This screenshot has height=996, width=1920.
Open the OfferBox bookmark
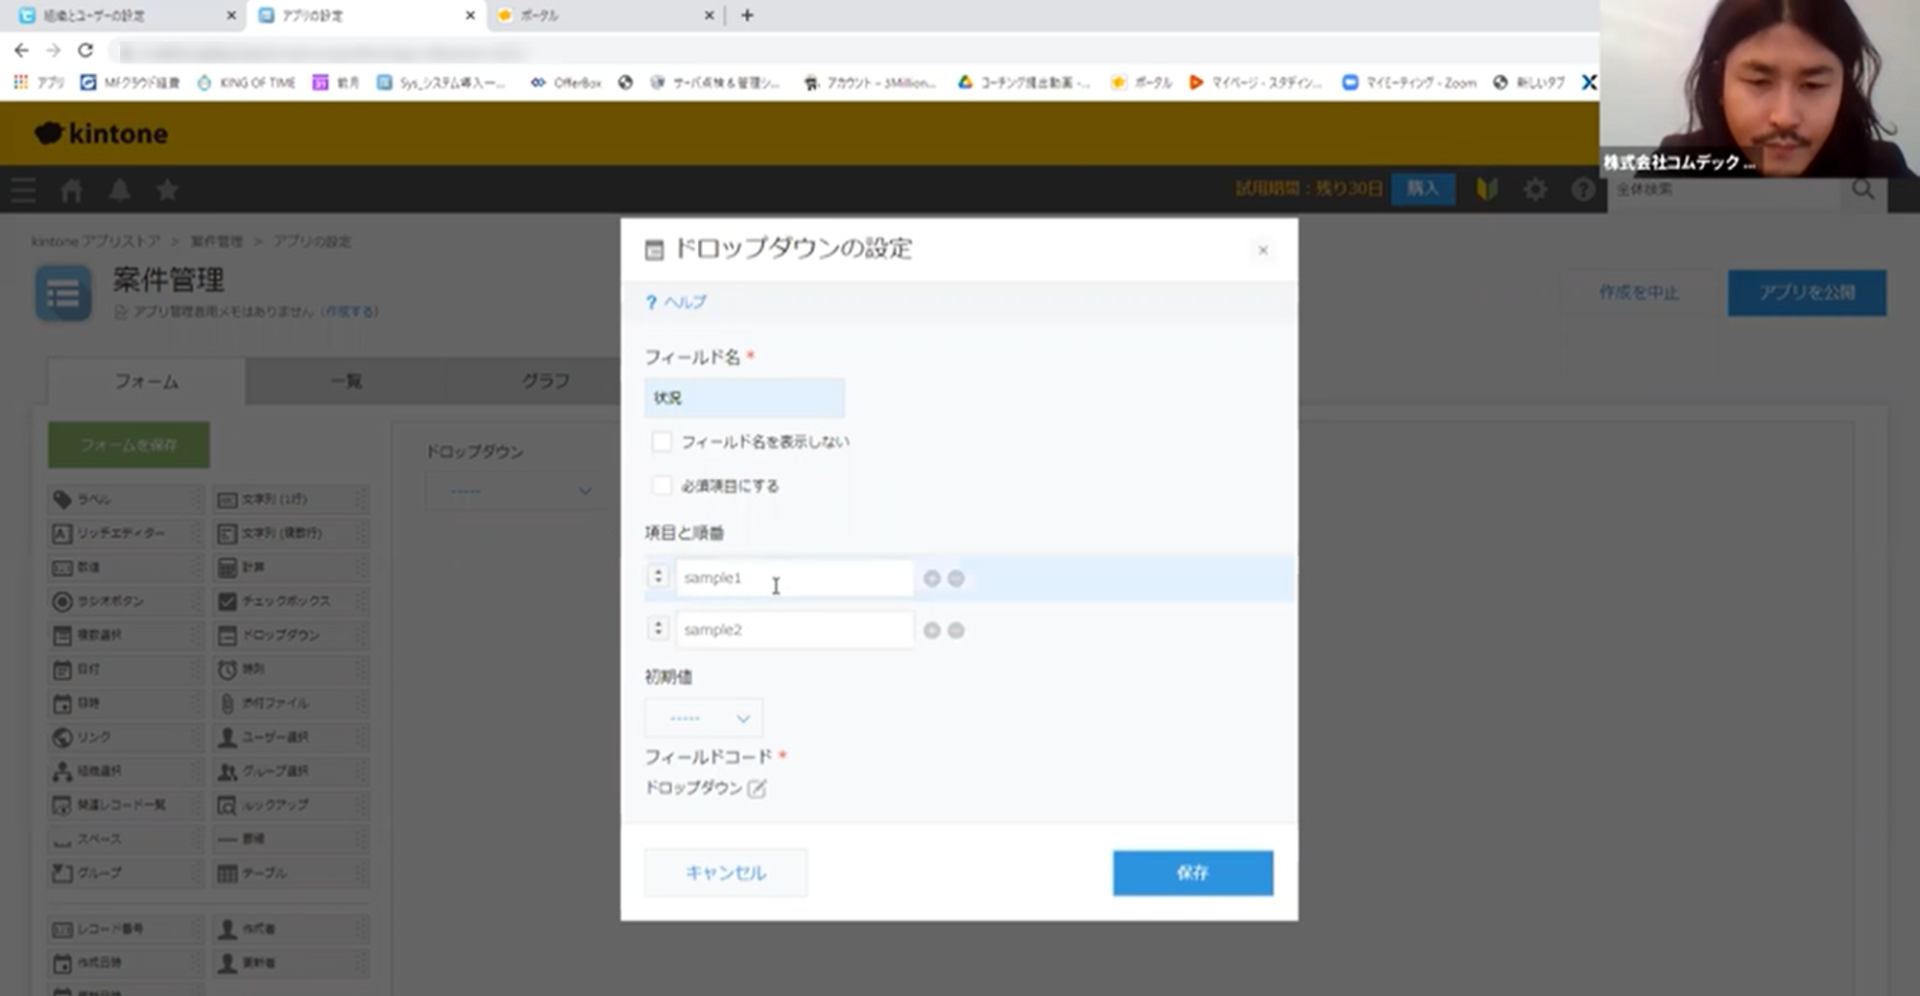[x=566, y=83]
